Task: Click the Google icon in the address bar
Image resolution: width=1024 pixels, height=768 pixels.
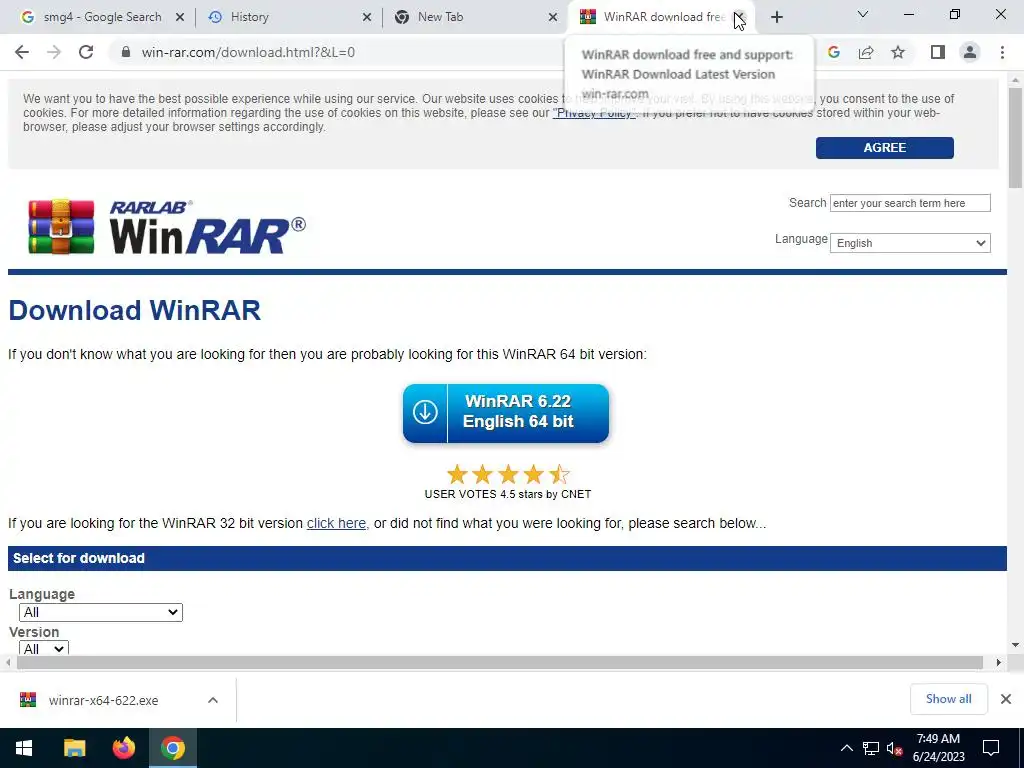Action: click(833, 52)
